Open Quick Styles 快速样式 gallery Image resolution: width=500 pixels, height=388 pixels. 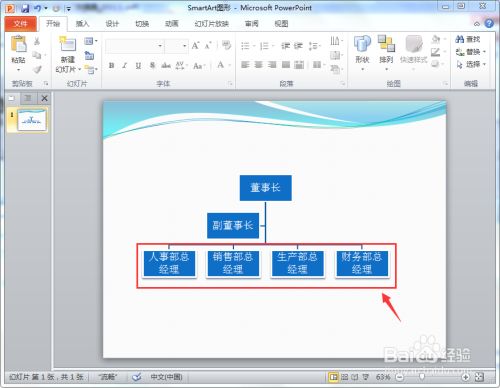point(414,53)
